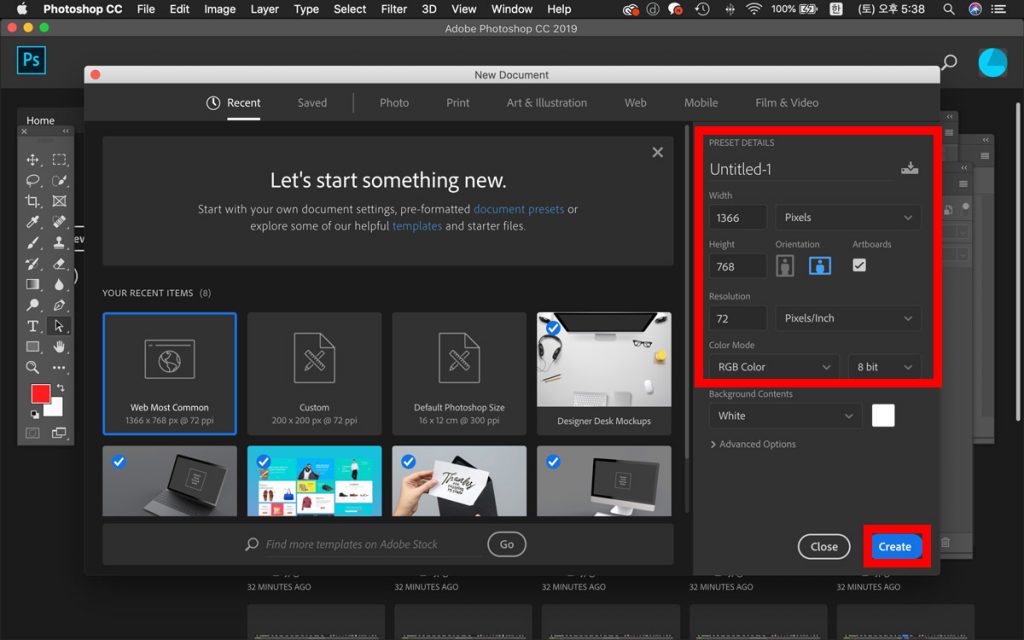1024x640 pixels.
Task: Select the Eyedropper tool
Action: coord(32,222)
